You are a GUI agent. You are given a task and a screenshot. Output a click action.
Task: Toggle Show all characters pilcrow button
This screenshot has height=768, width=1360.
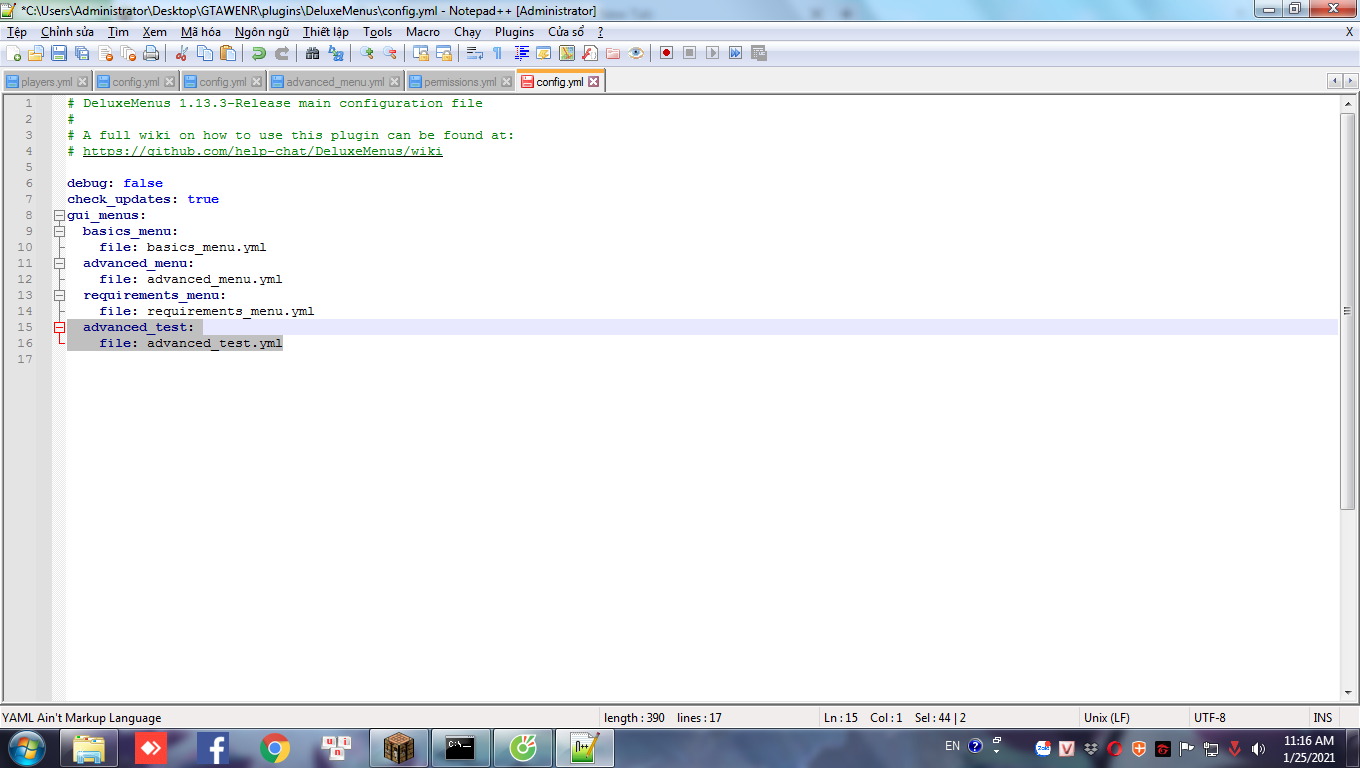[497, 53]
